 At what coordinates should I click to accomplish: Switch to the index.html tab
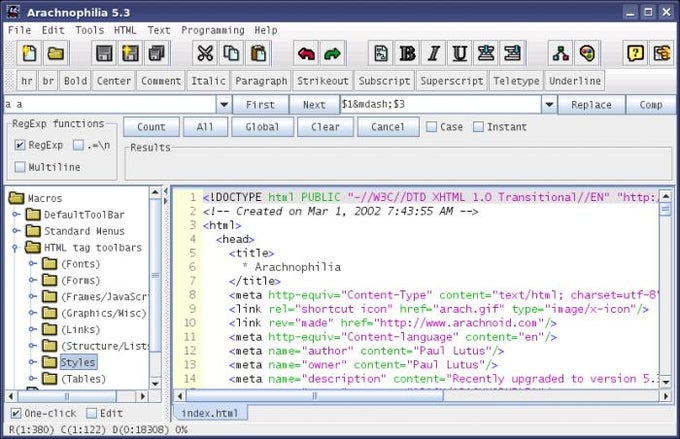click(210, 413)
